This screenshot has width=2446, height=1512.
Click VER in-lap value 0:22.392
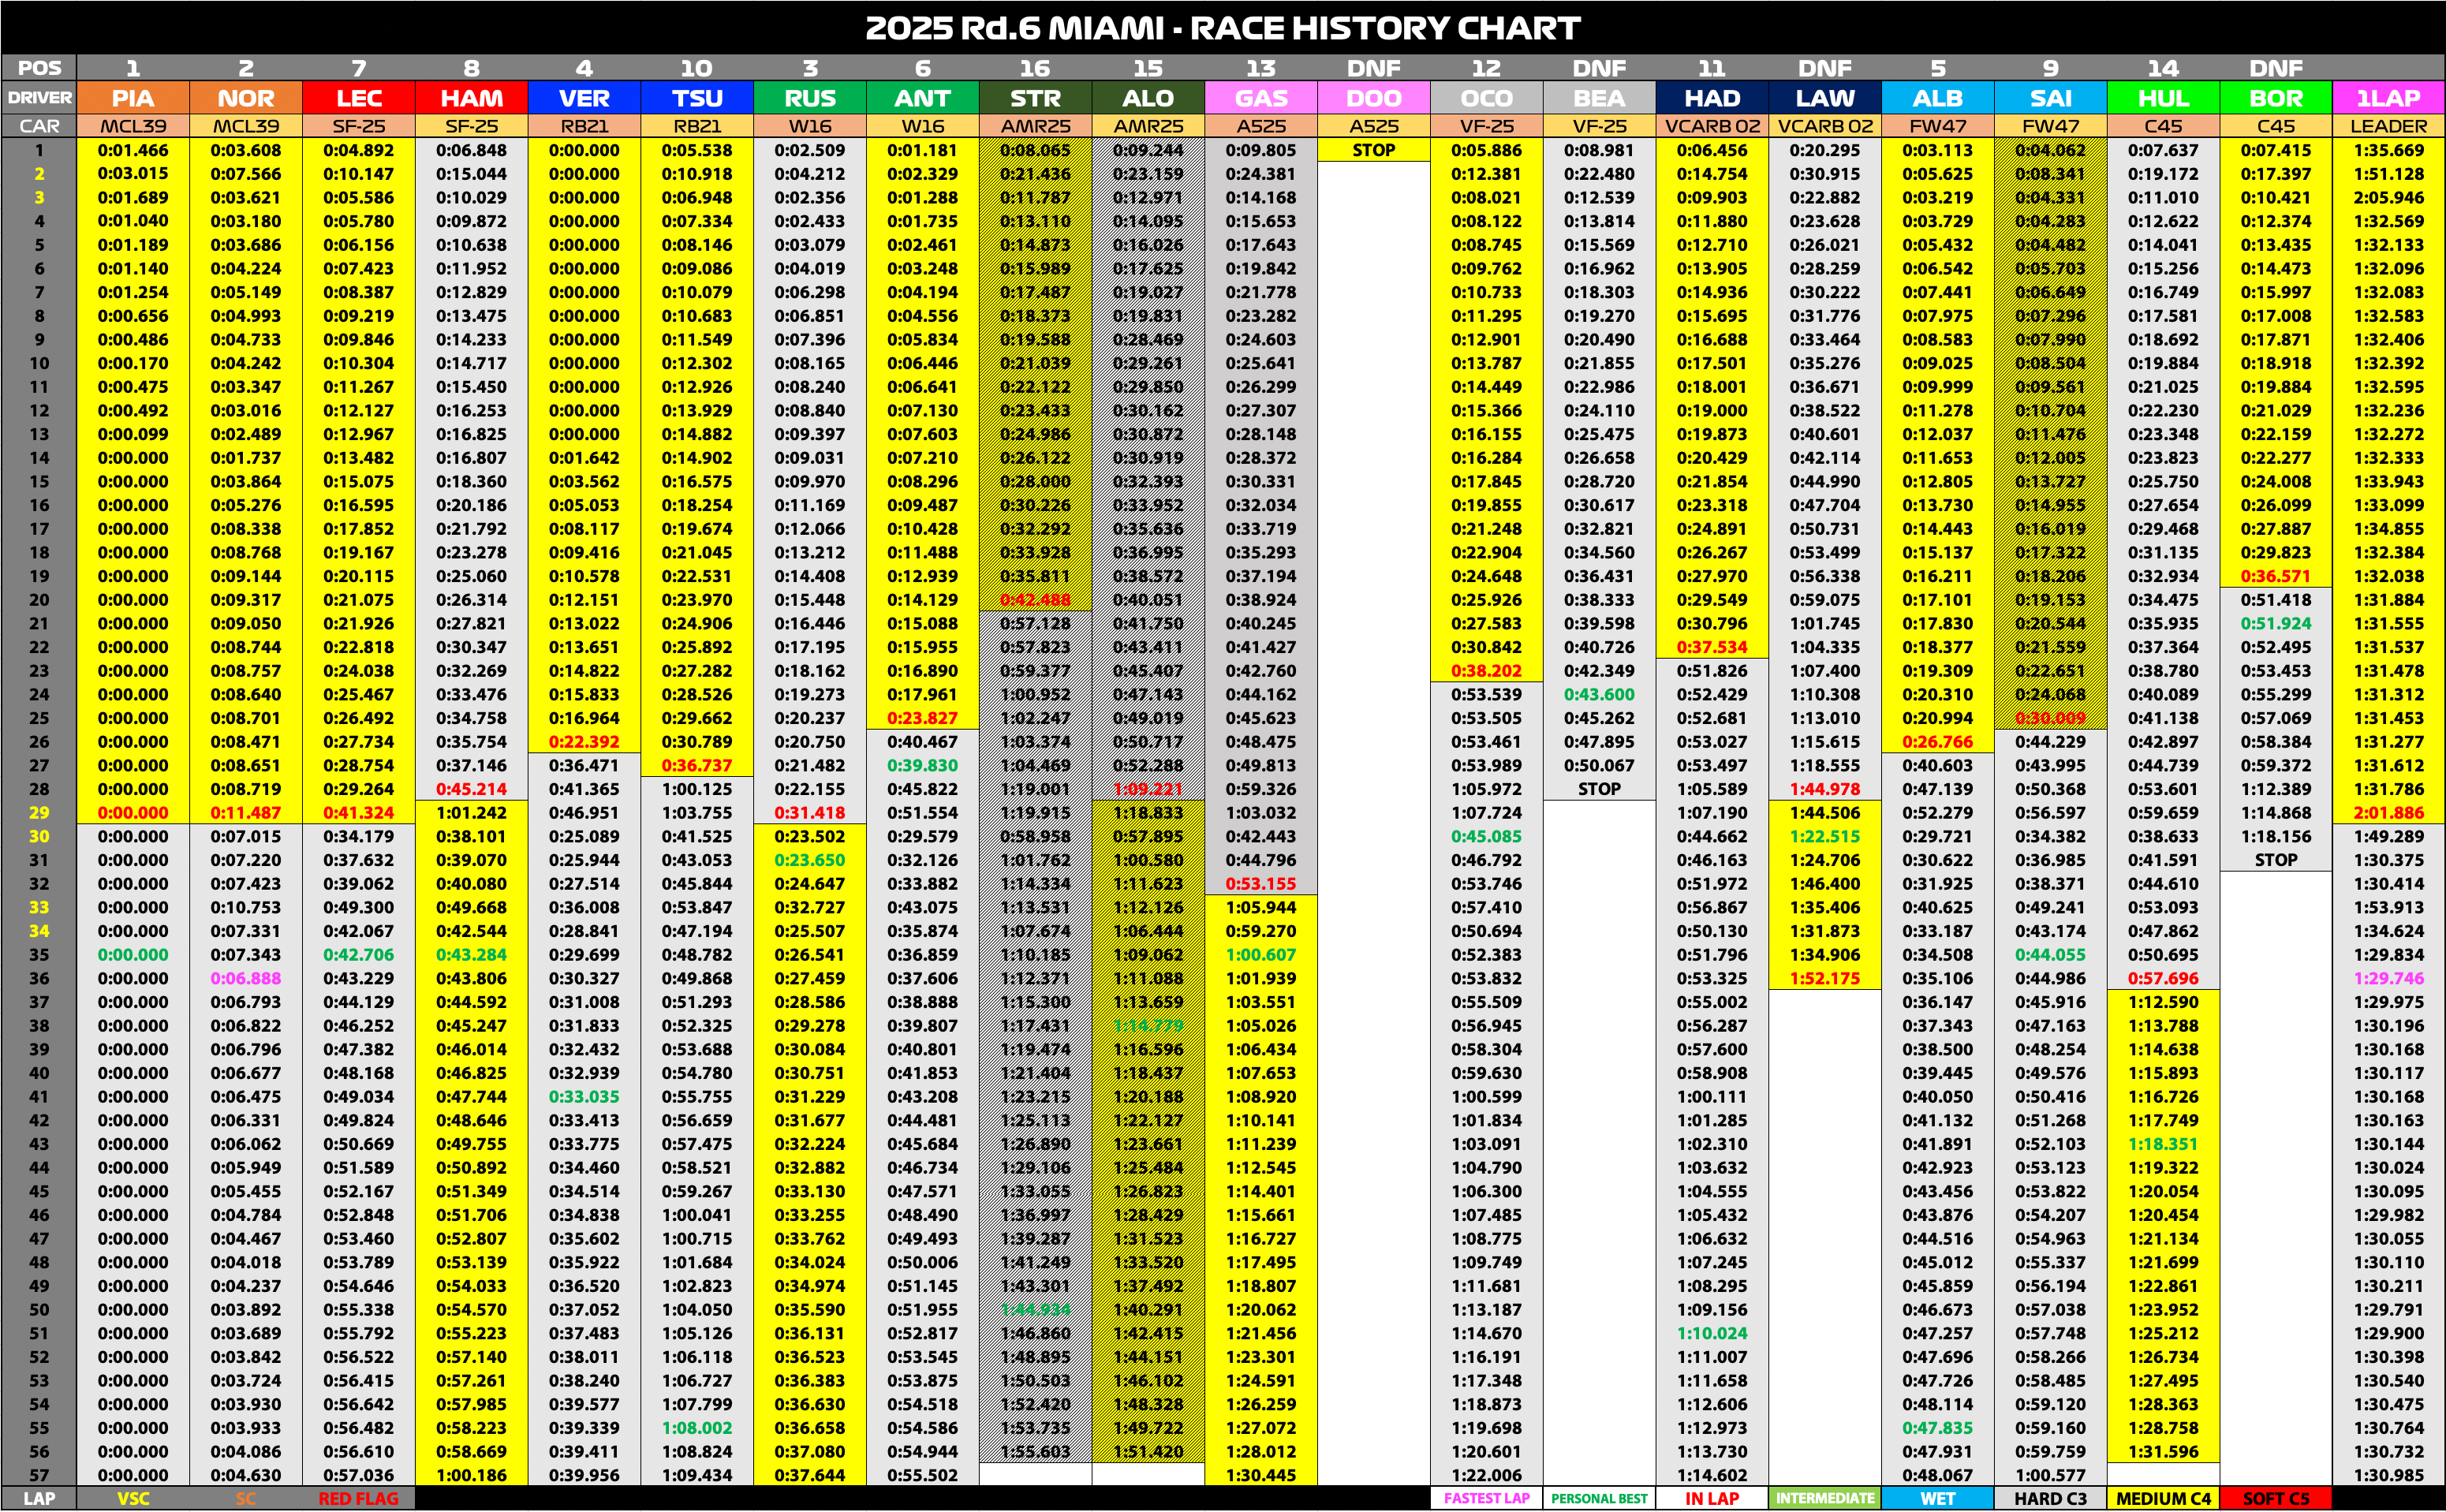click(x=584, y=742)
